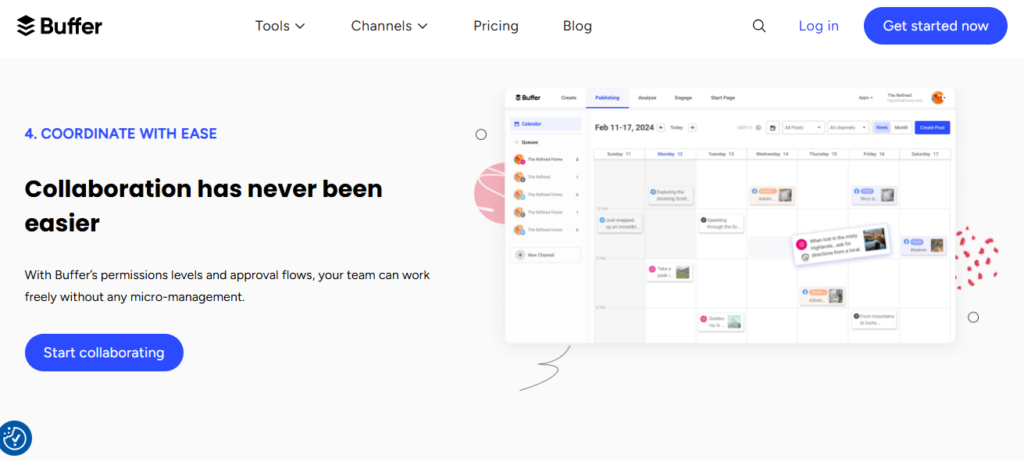
Task: Open the Apps dropdown in the preview
Action: point(865,97)
